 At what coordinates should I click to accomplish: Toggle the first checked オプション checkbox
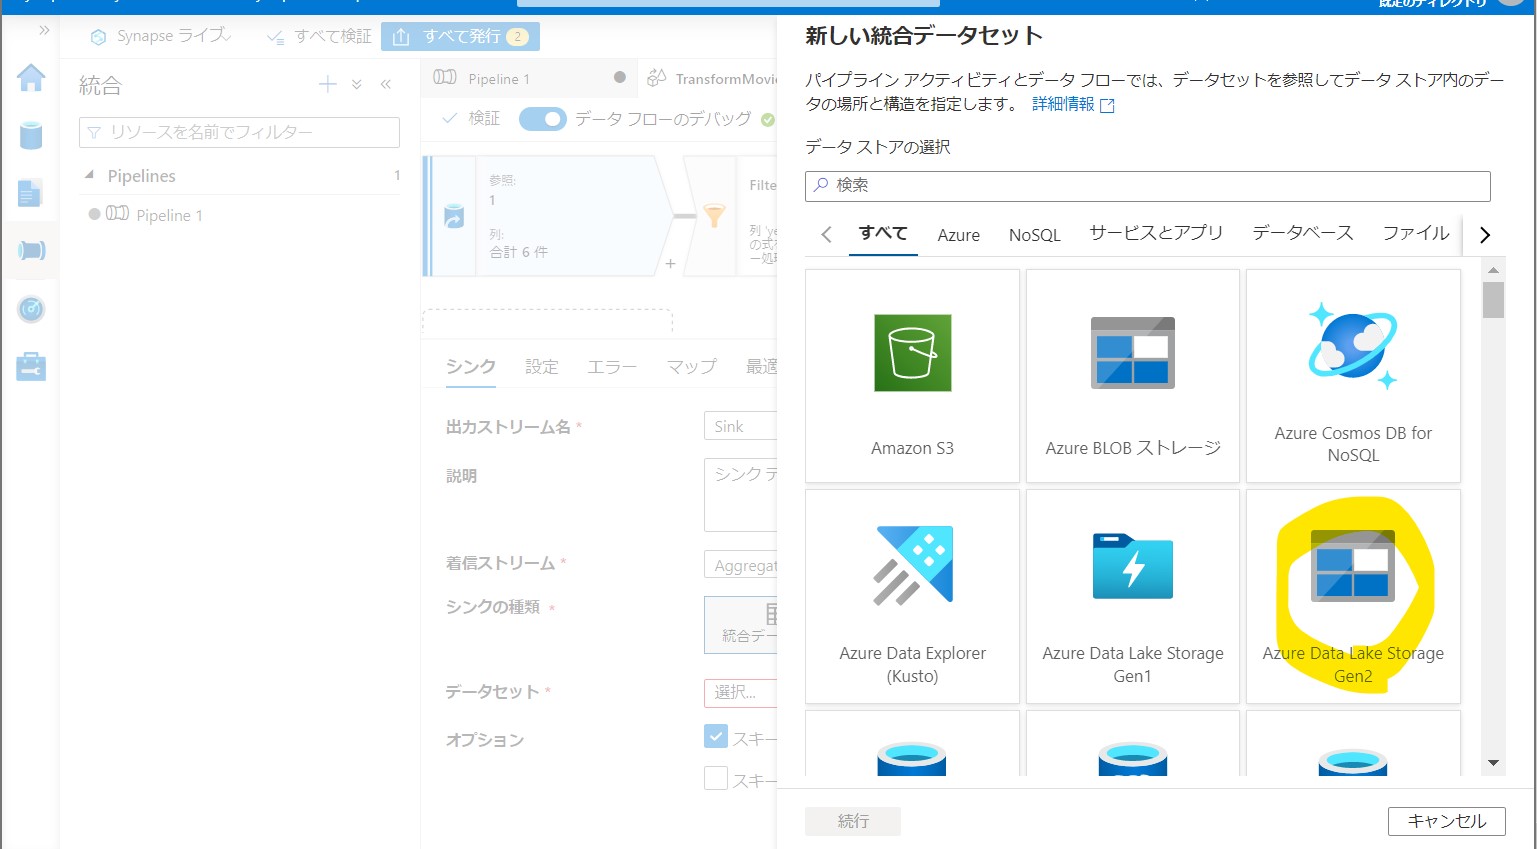pos(716,737)
